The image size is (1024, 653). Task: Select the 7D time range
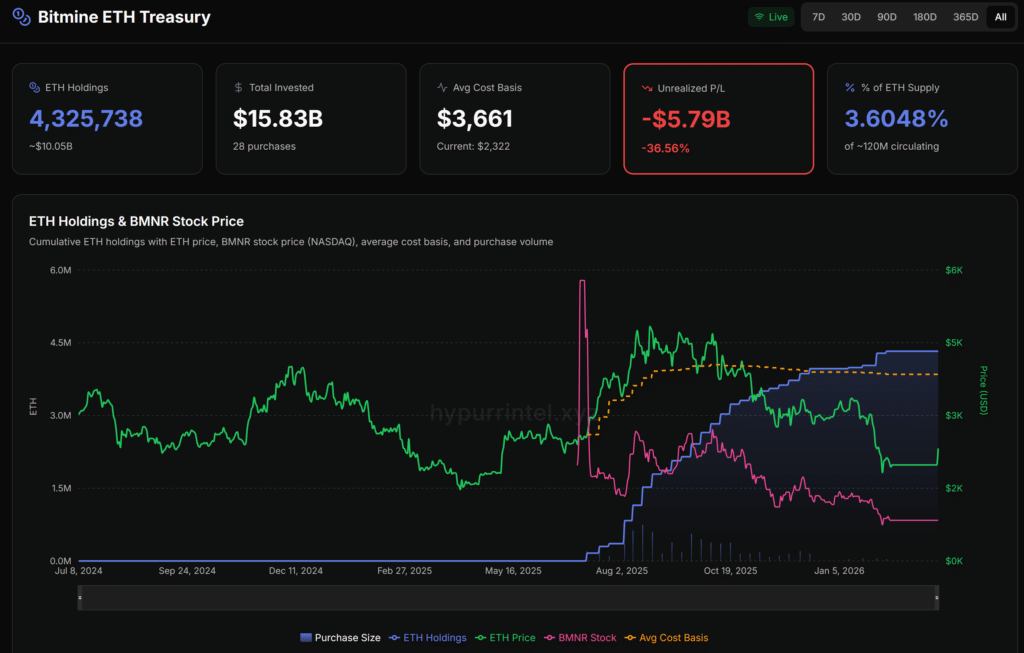tap(818, 17)
